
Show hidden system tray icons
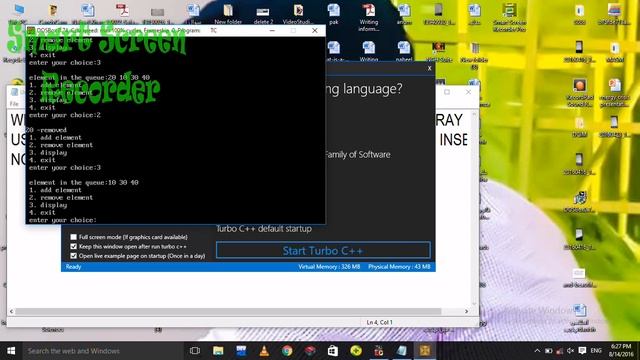coord(538,351)
